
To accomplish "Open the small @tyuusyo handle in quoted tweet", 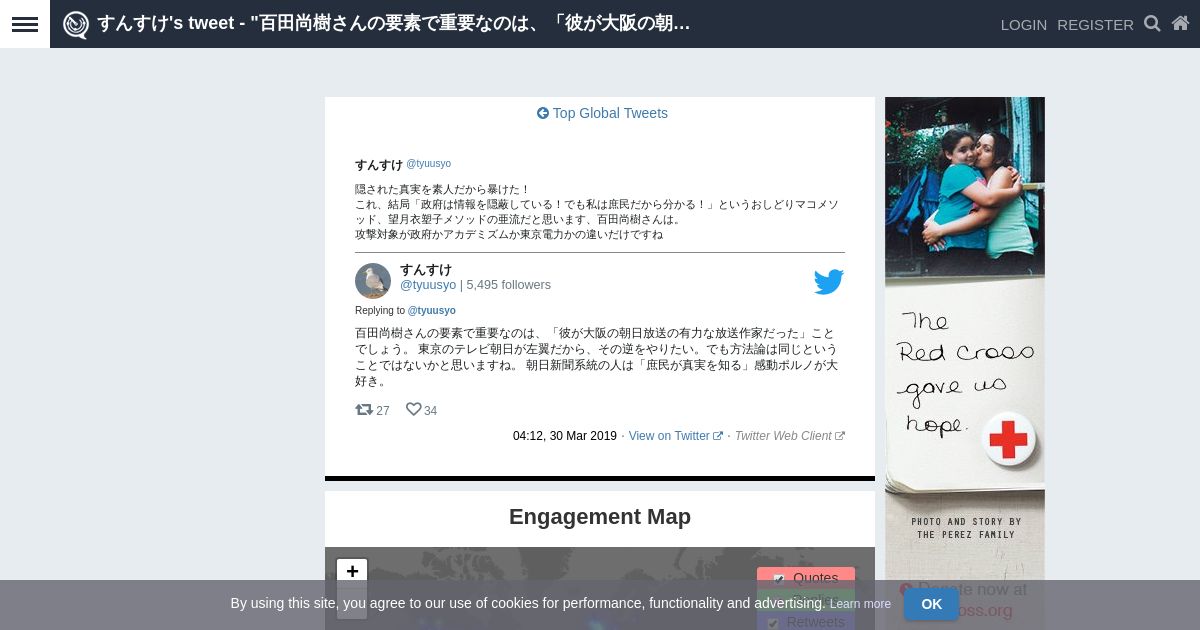I will [428, 164].
